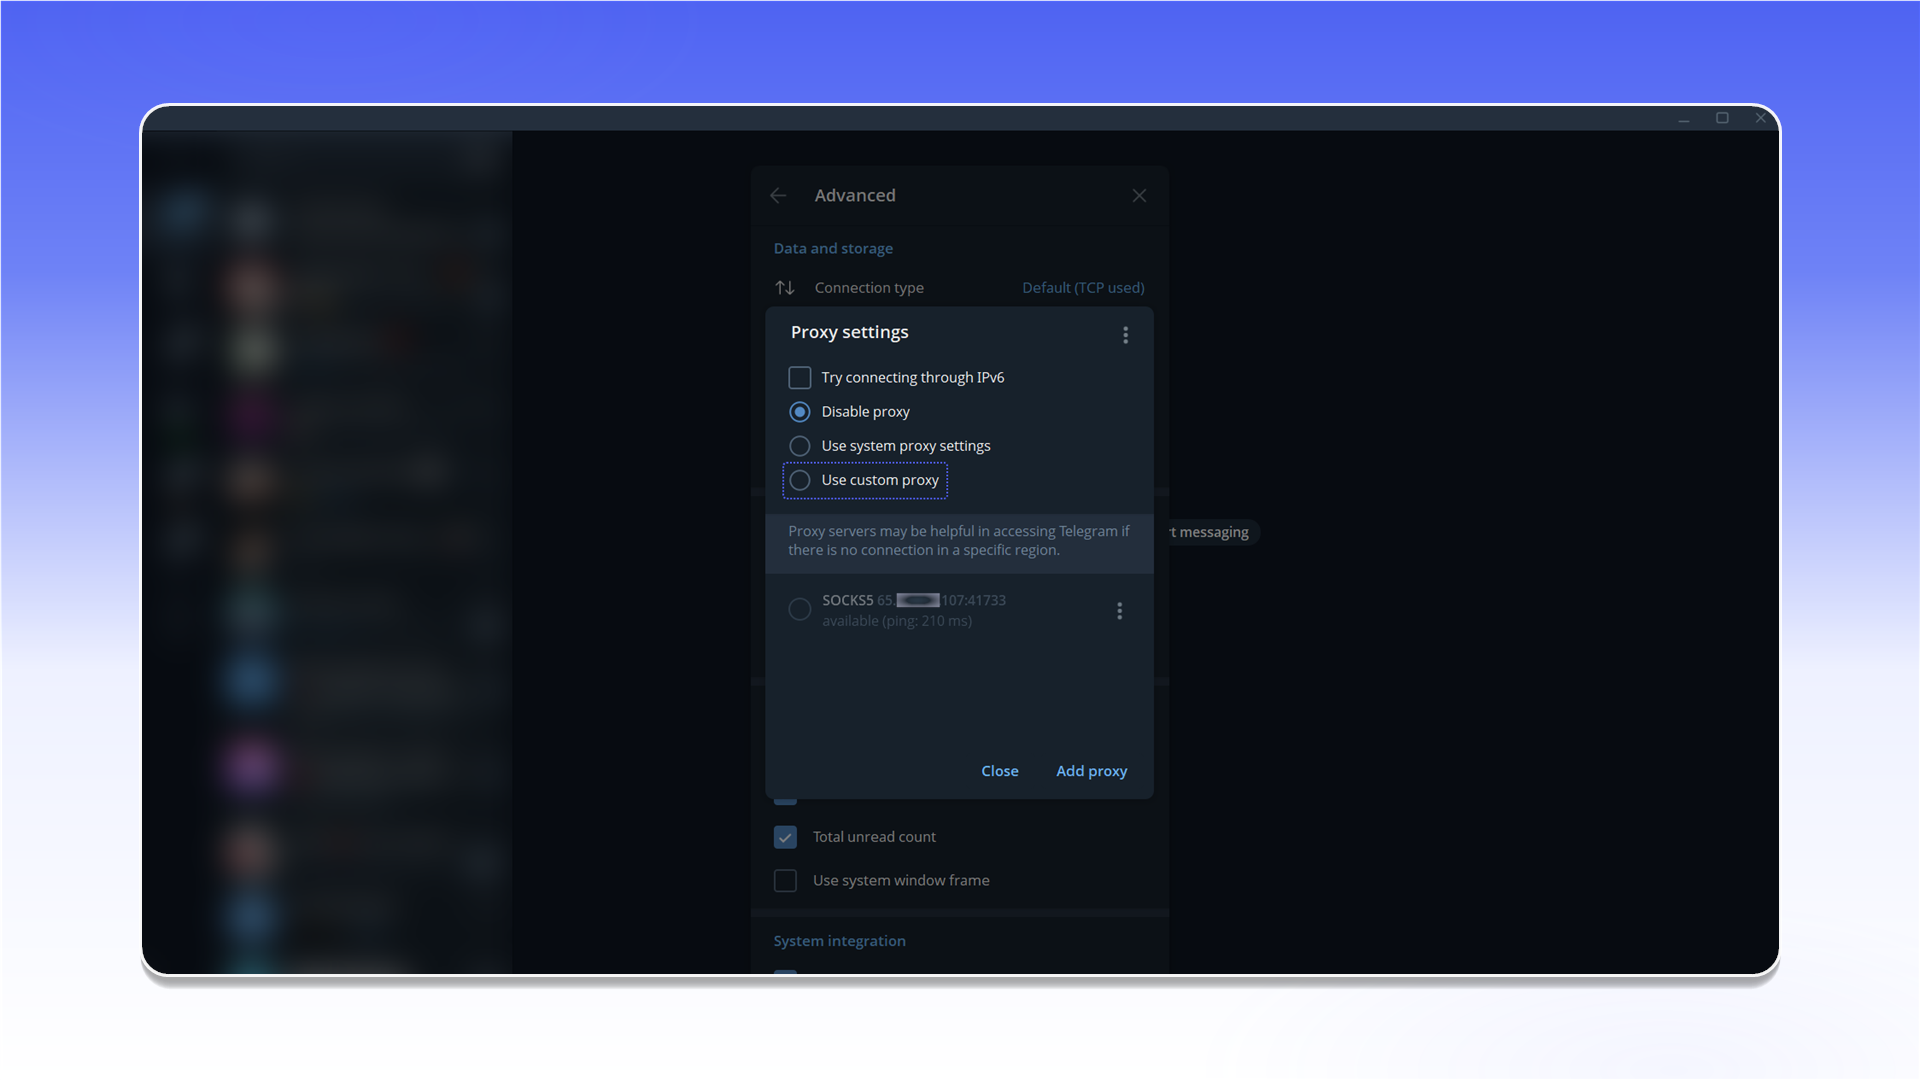
Task: Click the Proxy servers helper description text
Action: [x=959, y=541]
